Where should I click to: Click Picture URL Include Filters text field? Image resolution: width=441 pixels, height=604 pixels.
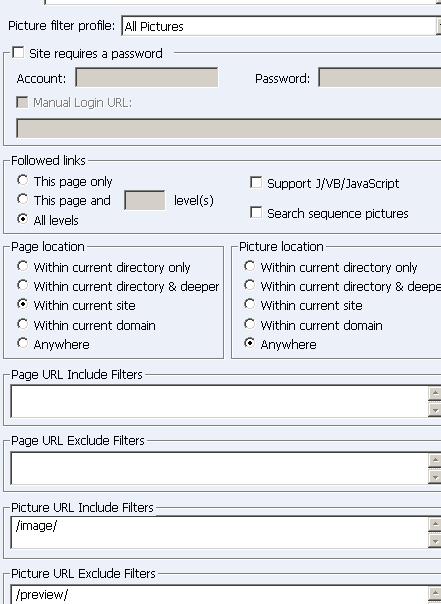click(220, 532)
